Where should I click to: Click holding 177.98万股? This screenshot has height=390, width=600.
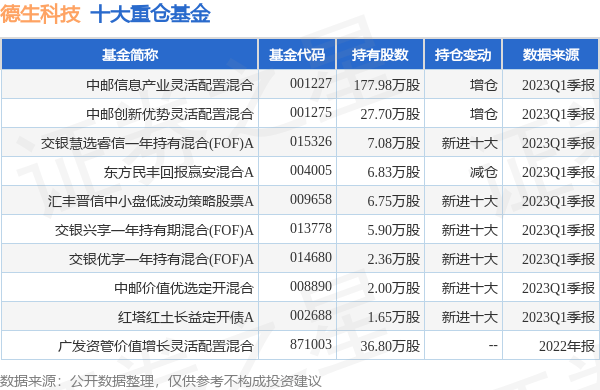tap(387, 85)
